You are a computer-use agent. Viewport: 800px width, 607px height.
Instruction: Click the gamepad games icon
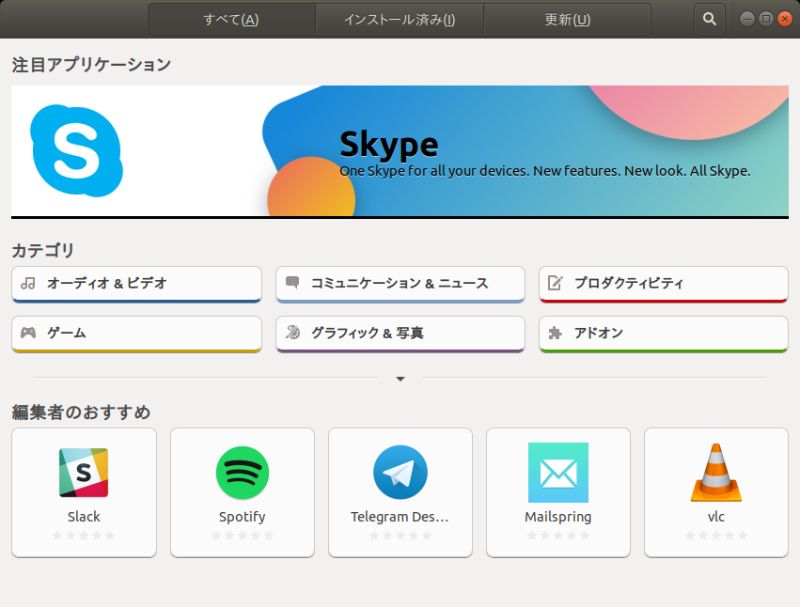(28, 333)
